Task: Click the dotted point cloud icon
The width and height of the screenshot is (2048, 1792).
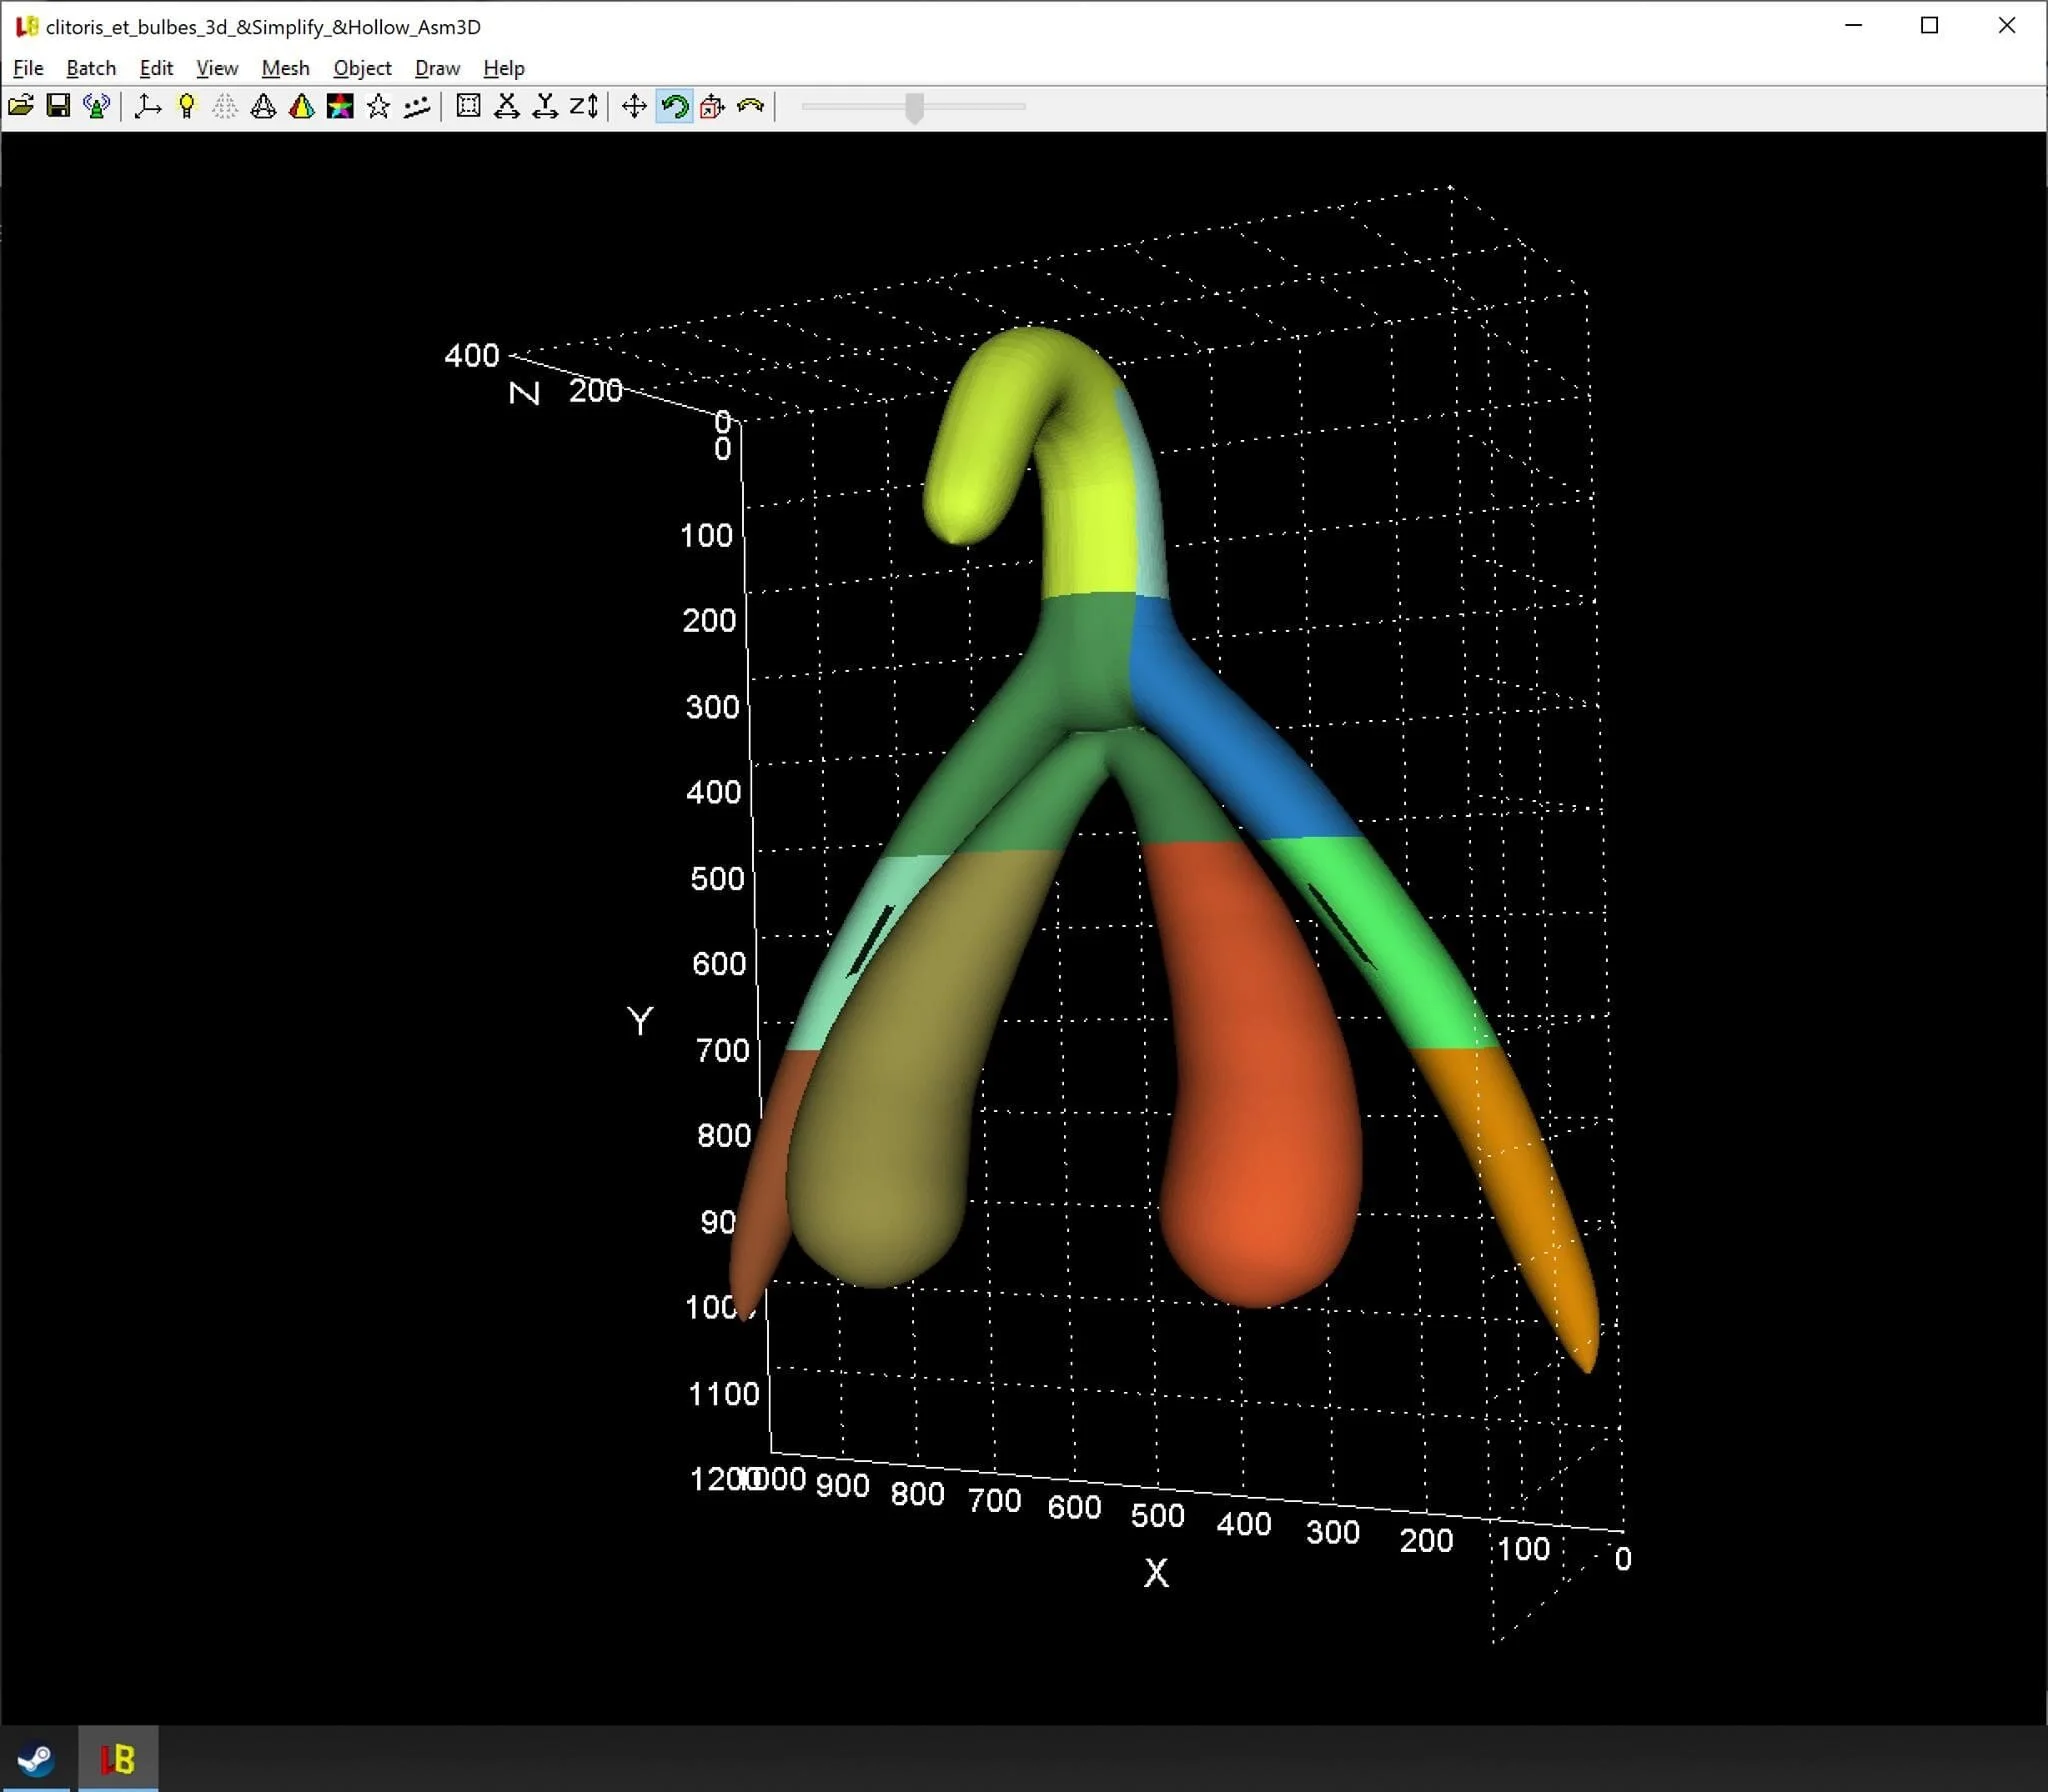Action: [417, 106]
